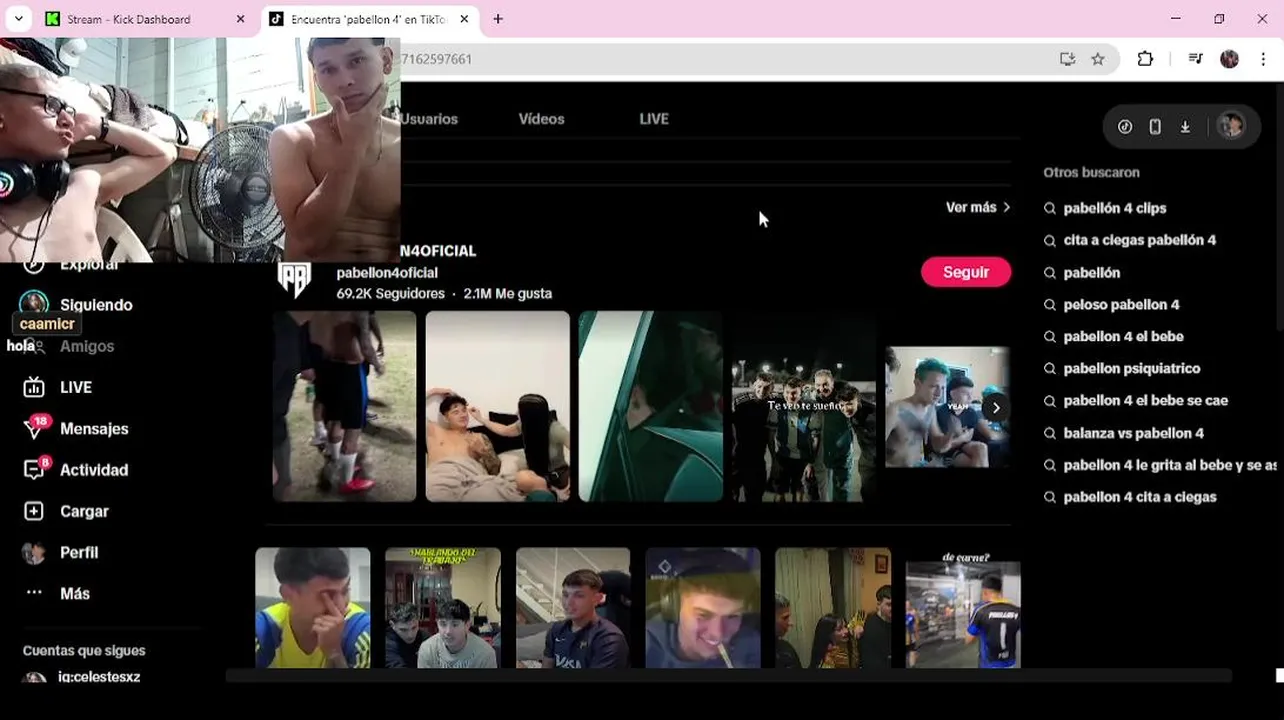Screen dimensions: 1284x720
Task: Click the install-app icon in the address bar
Action: coord(1067,59)
